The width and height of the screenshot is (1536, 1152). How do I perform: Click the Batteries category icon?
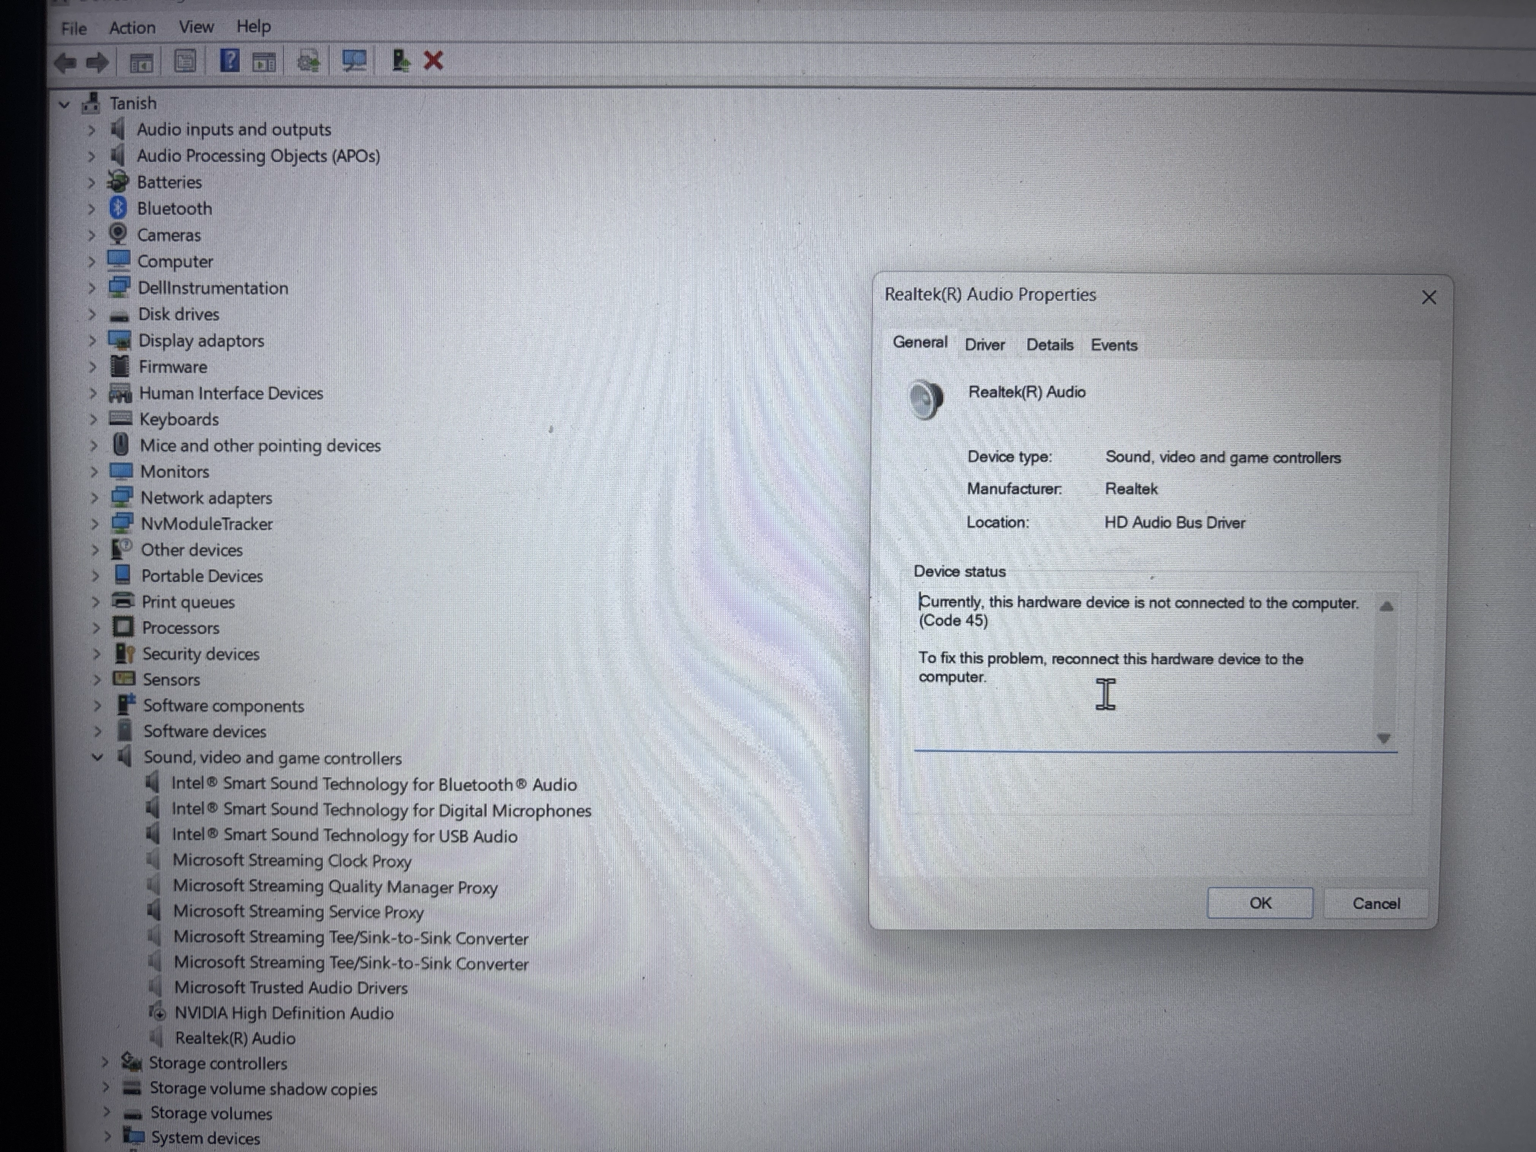pos(118,181)
